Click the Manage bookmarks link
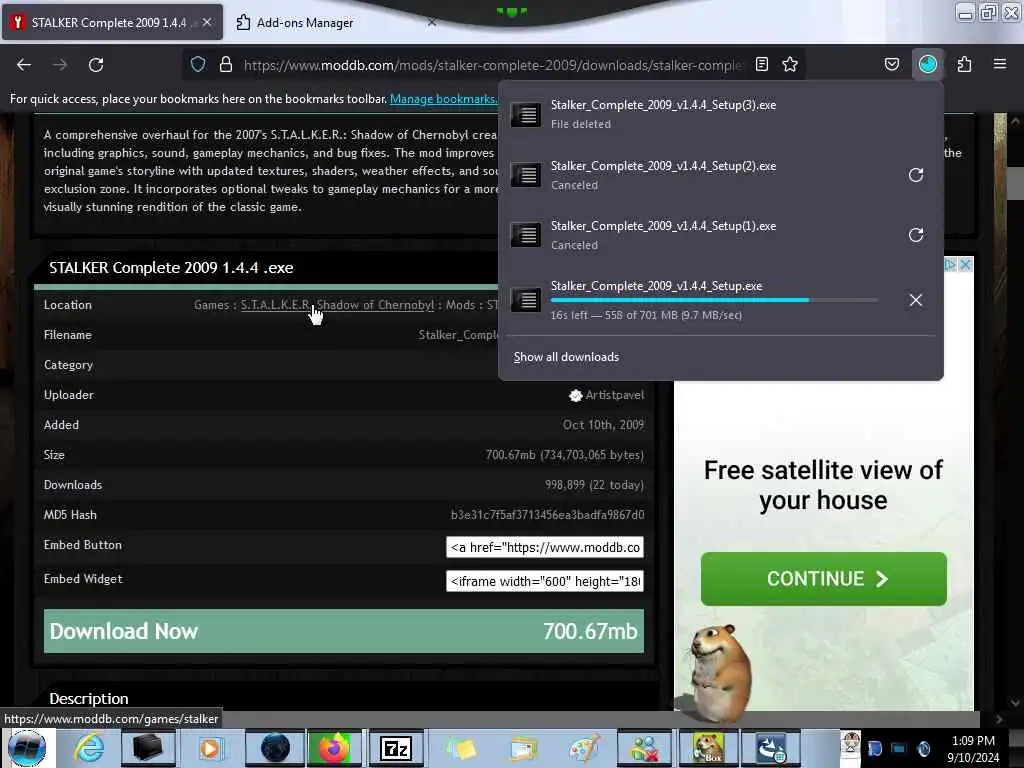The image size is (1024, 768). pos(443,99)
